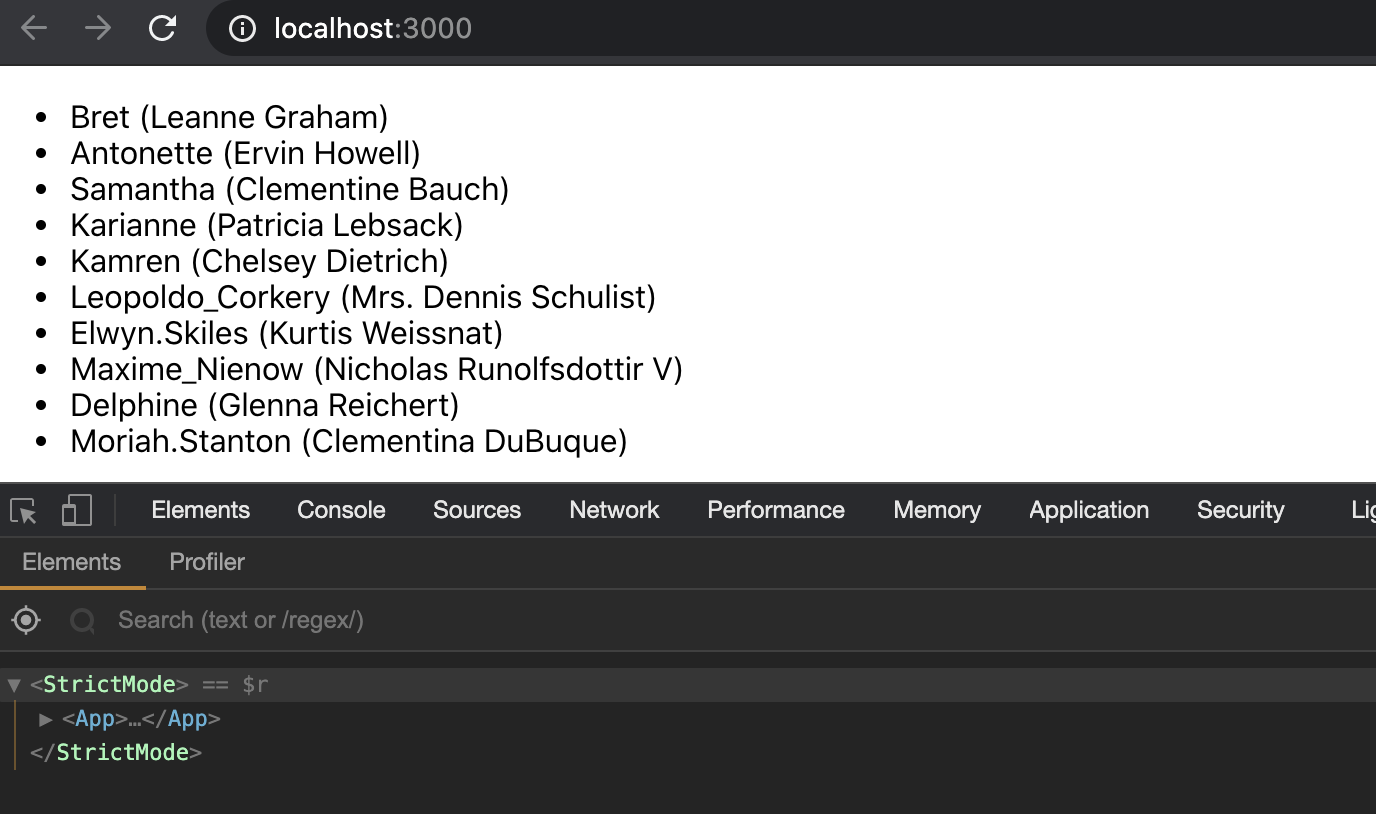
Task: Focus the localhost:3000 address bar
Action: (790, 28)
